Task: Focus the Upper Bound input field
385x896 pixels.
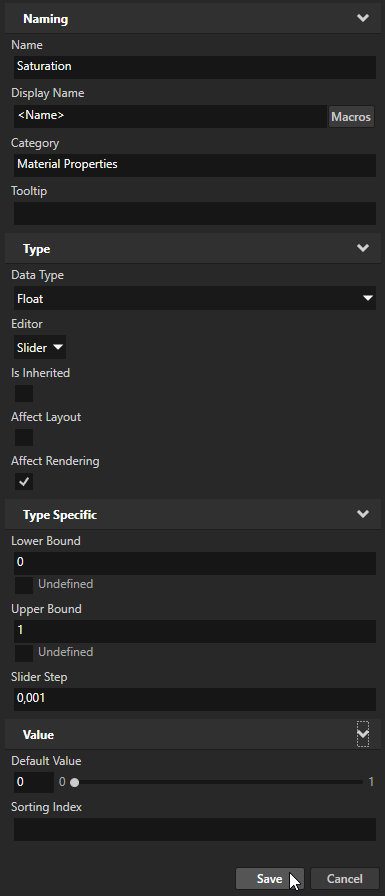Action: coord(195,631)
